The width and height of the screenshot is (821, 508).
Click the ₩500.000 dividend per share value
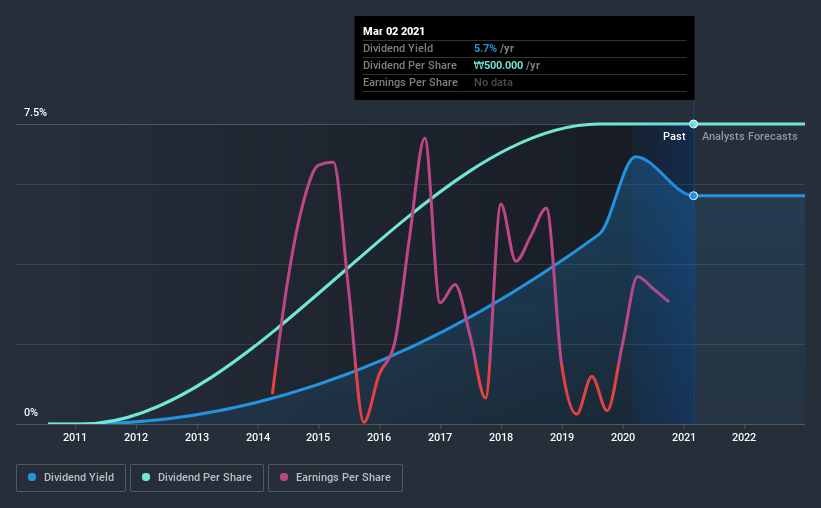pyautogui.click(x=498, y=65)
